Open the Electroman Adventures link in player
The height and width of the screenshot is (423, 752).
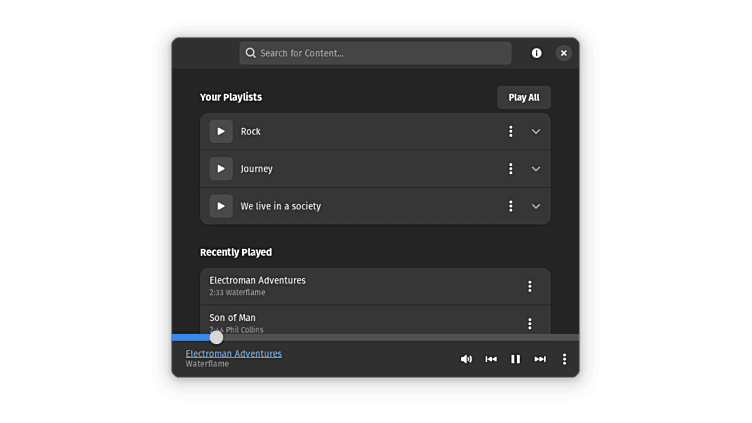point(234,353)
